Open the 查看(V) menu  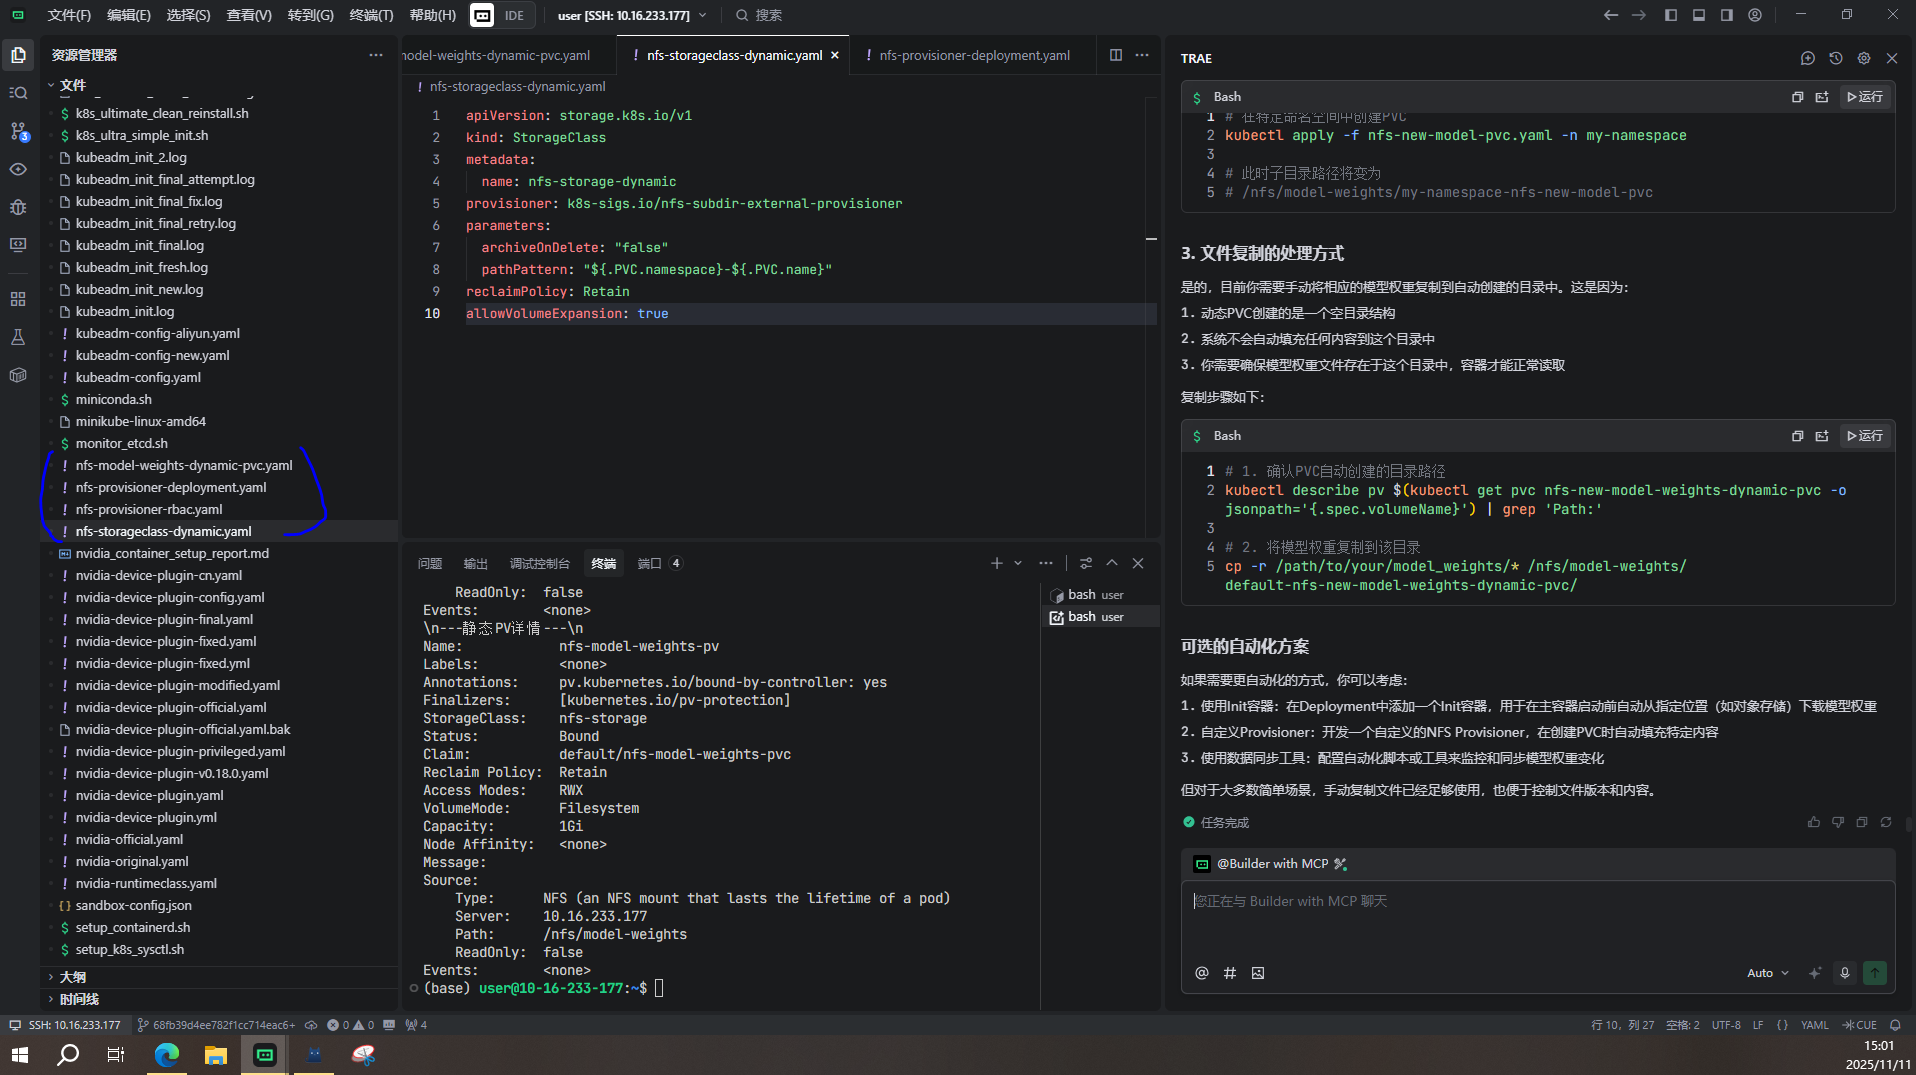pos(249,15)
